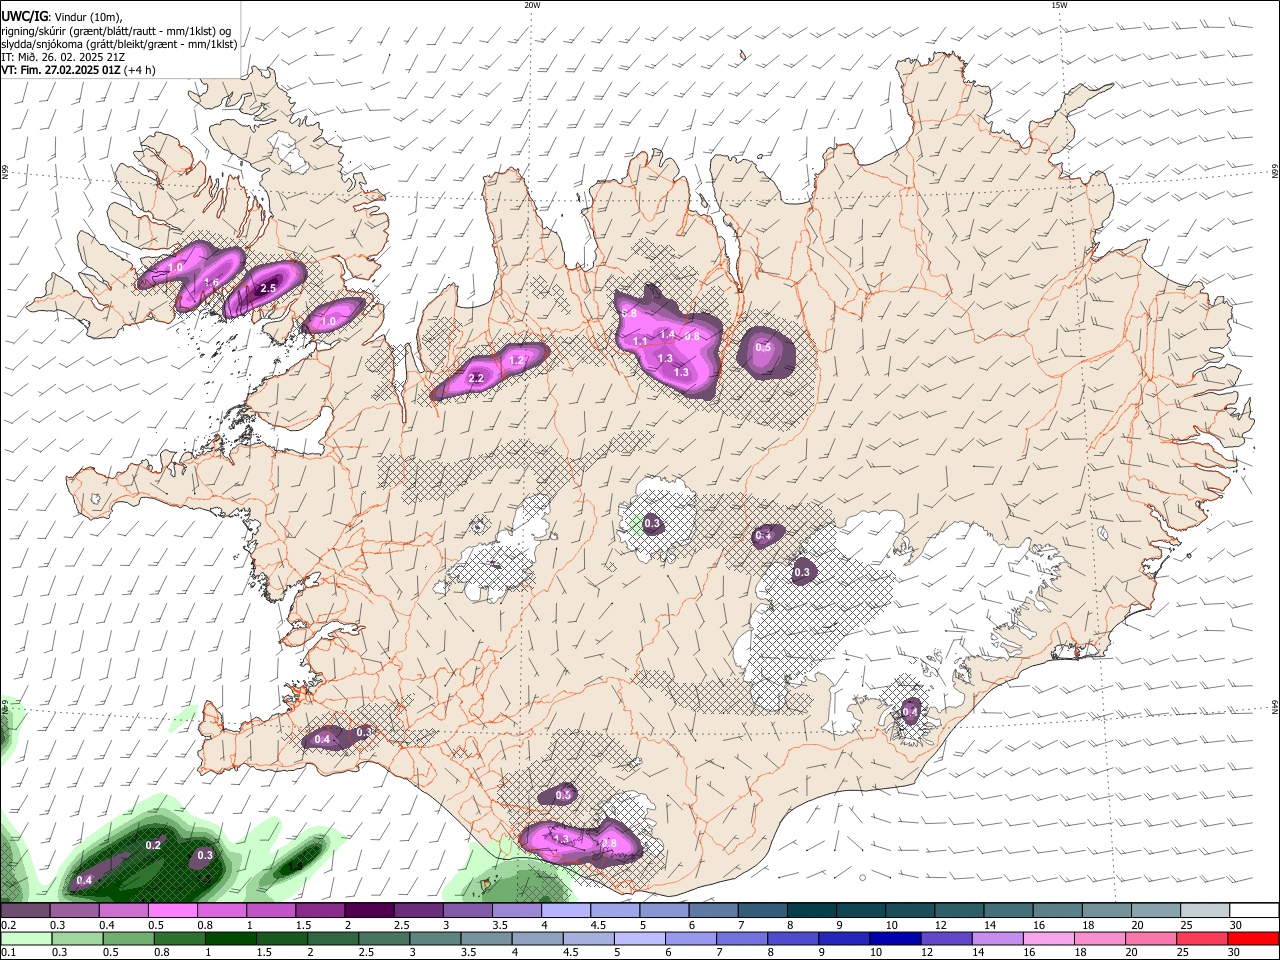The height and width of the screenshot is (960, 1280).
Task: Select the bright pink 0.5–0.8 swatch in upper legend
Action: click(x=173, y=911)
